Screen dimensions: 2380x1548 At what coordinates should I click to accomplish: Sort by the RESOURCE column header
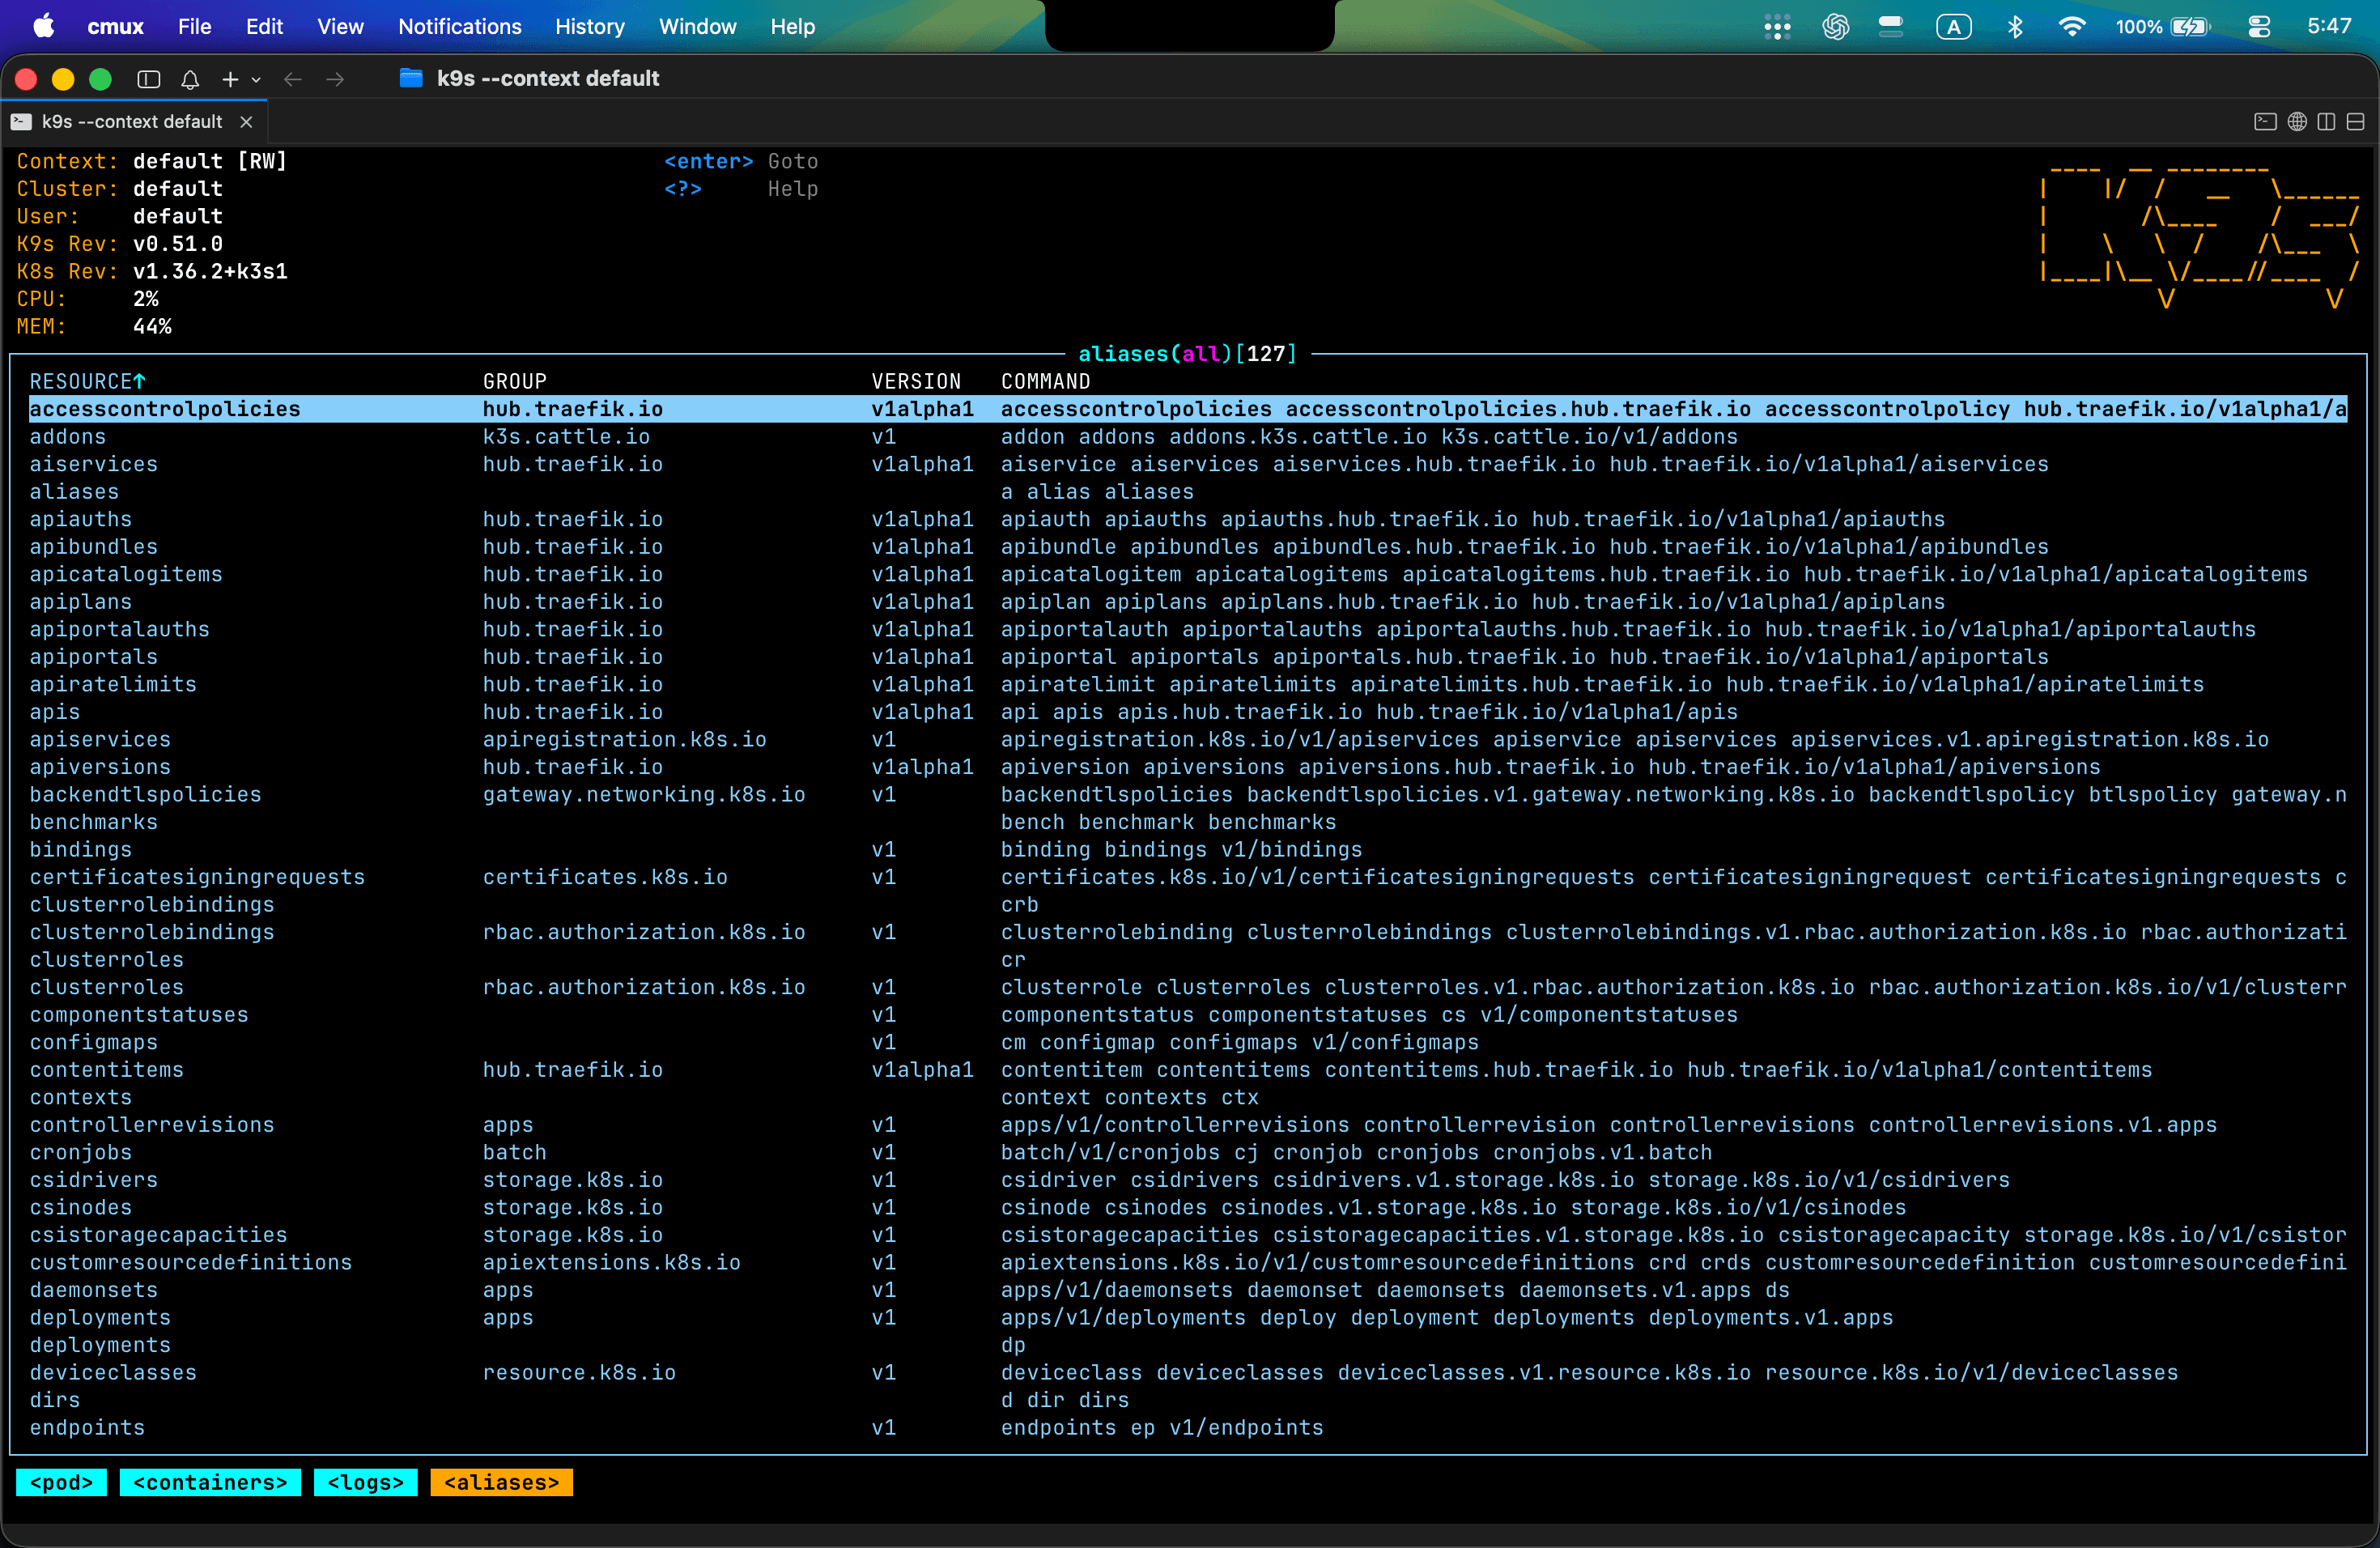(x=87, y=381)
